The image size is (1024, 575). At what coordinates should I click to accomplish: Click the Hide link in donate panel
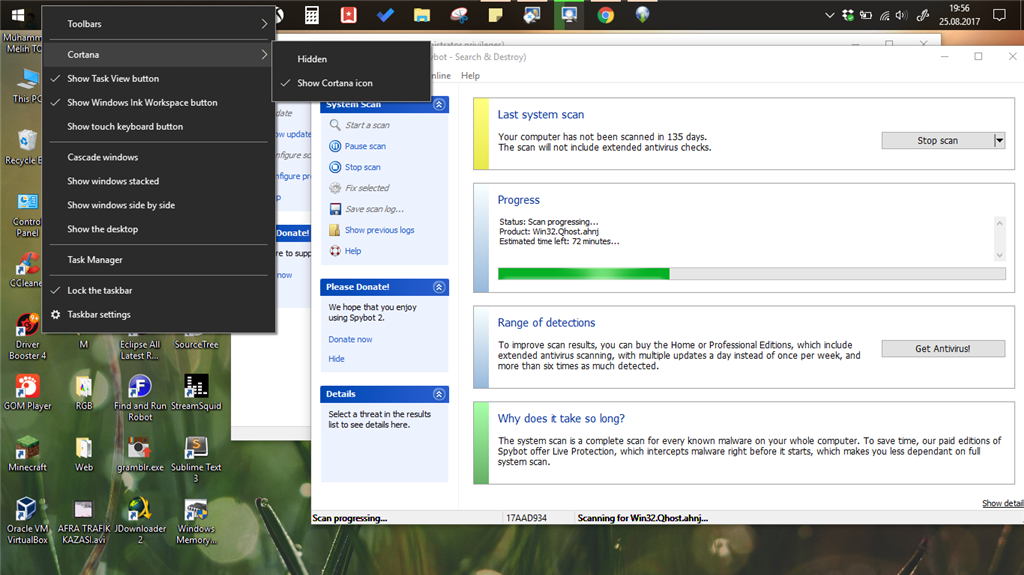click(336, 359)
